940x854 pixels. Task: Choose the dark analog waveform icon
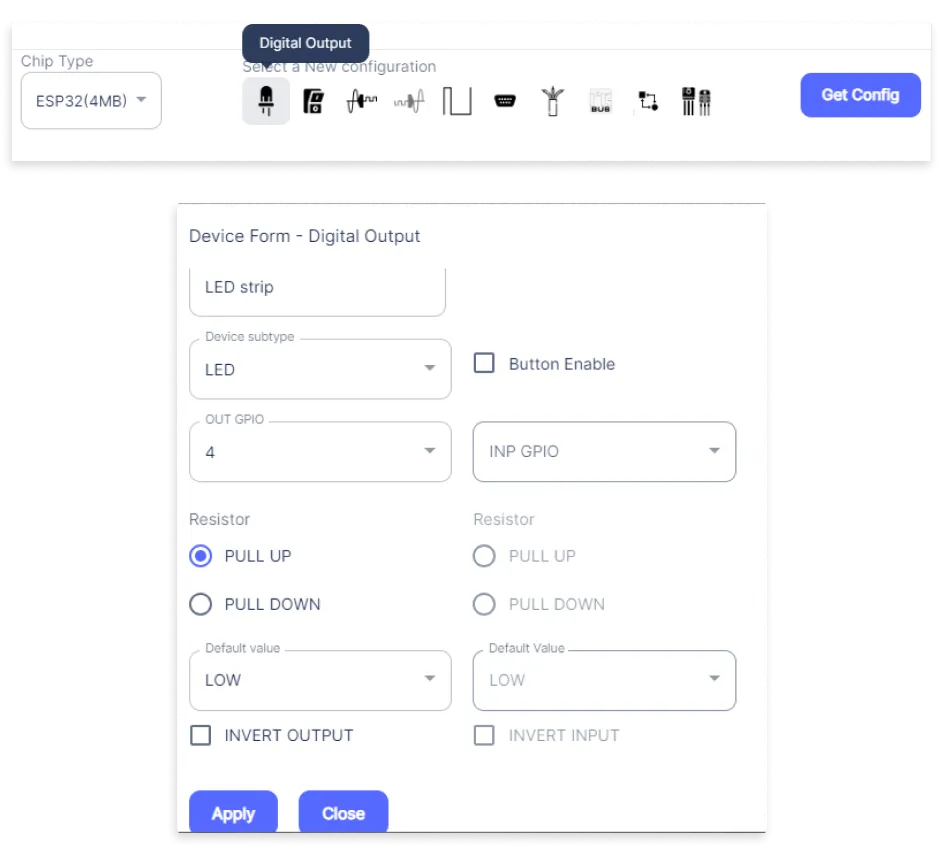pos(361,101)
